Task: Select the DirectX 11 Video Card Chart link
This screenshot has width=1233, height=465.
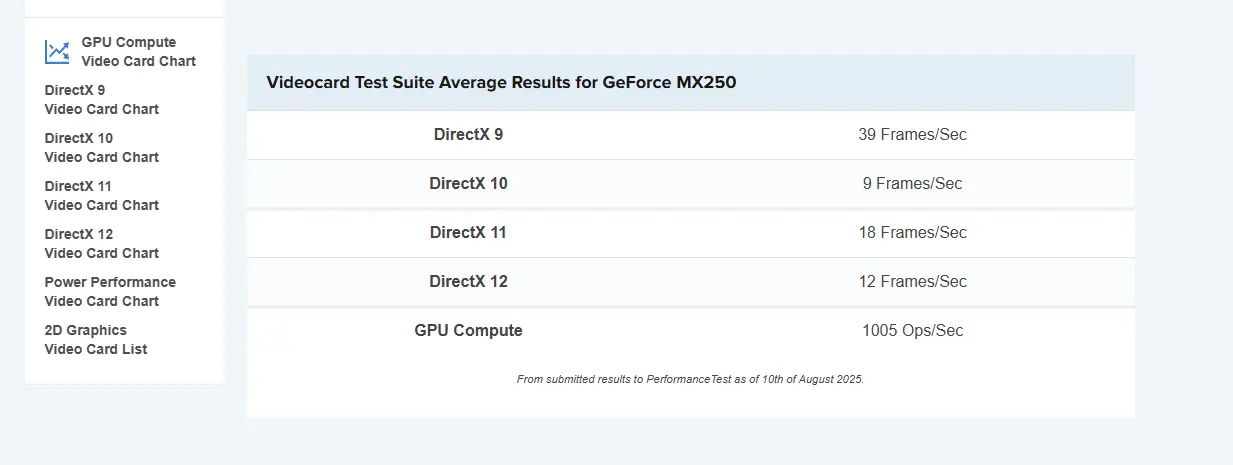Action: 101,195
